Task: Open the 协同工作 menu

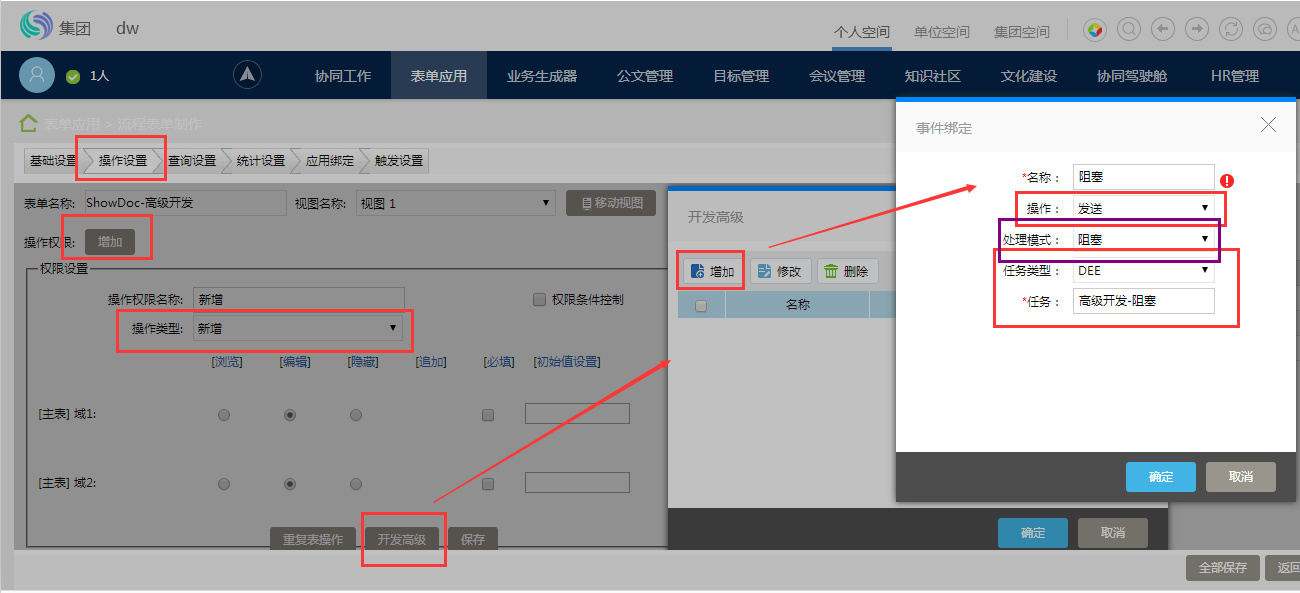Action: tap(342, 76)
